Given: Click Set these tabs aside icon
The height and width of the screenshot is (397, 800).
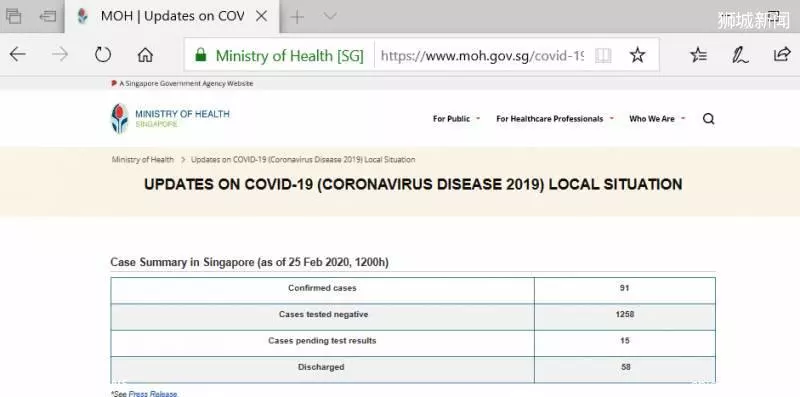Looking at the screenshot, I should point(47,16).
